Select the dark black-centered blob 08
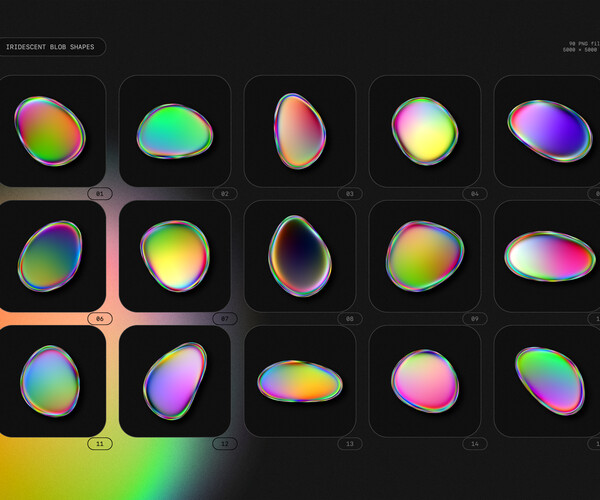Image resolution: width=600 pixels, height=500 pixels. pyautogui.click(x=300, y=256)
